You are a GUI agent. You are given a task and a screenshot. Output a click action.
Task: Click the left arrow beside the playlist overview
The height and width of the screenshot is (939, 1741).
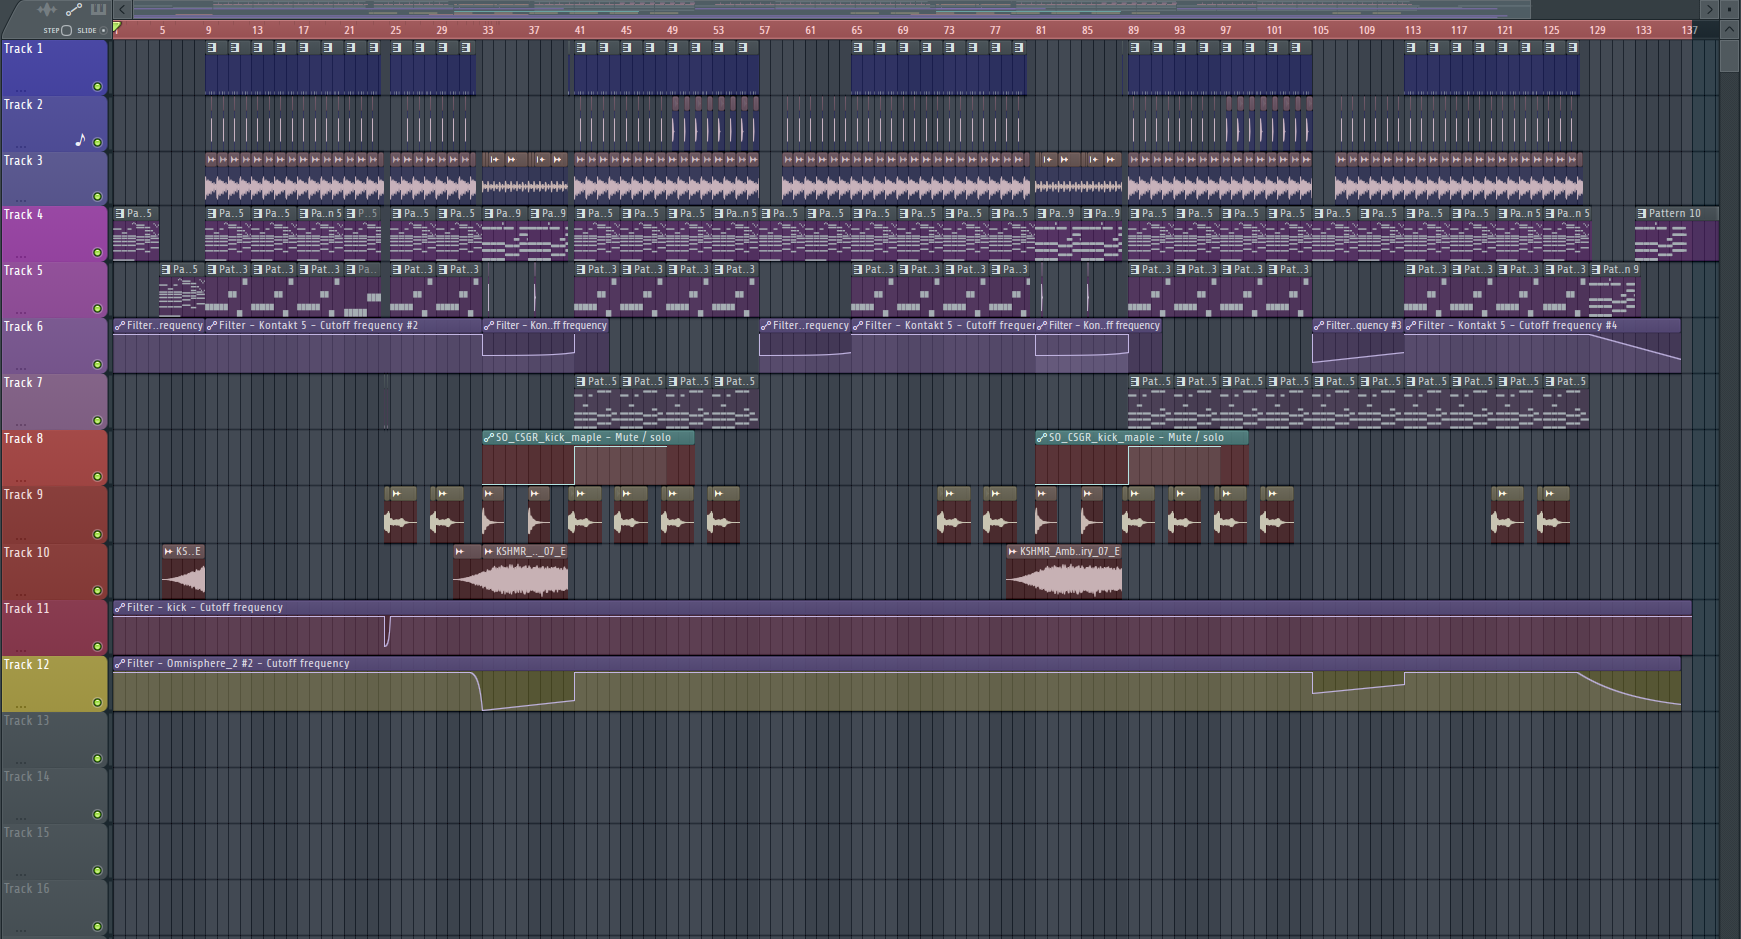(x=123, y=9)
